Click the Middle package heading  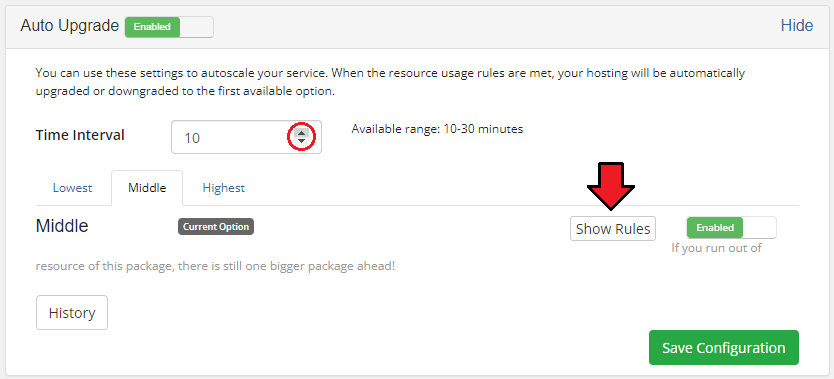(x=62, y=226)
